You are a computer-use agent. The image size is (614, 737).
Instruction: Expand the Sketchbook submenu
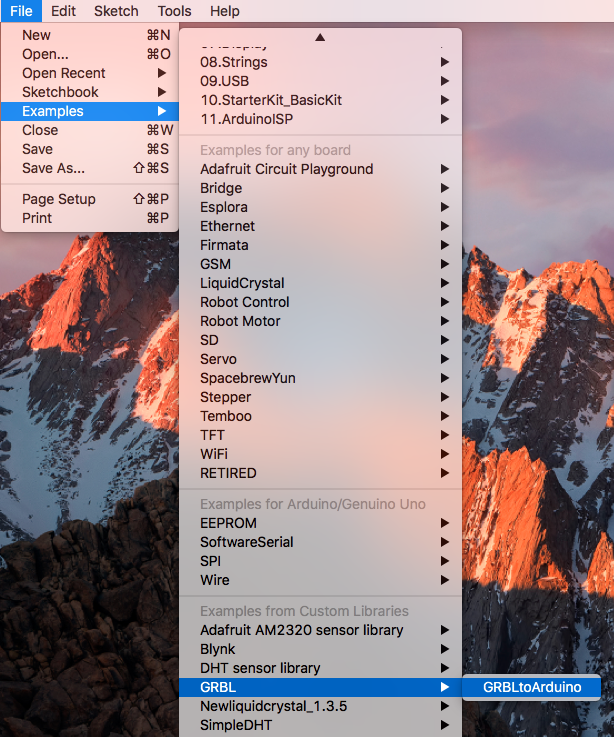(90, 92)
